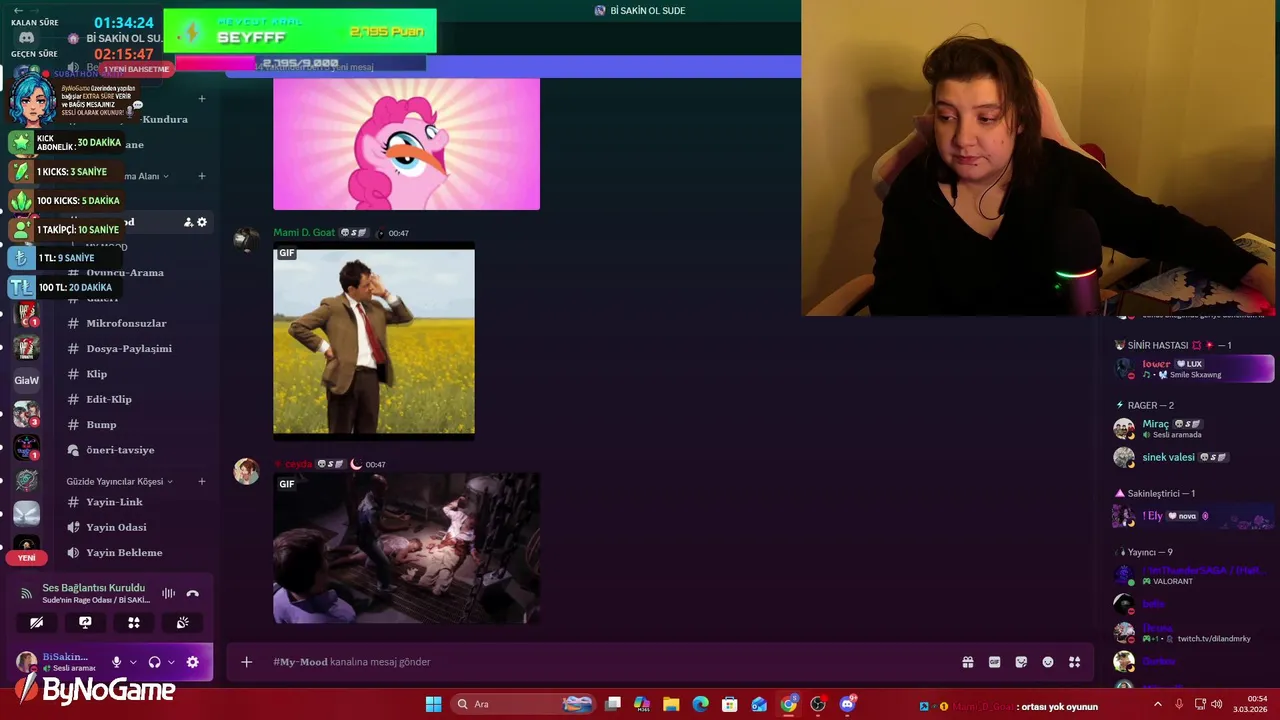Open the Pinkie Pie GIF image
The height and width of the screenshot is (720, 1280).
(406, 144)
